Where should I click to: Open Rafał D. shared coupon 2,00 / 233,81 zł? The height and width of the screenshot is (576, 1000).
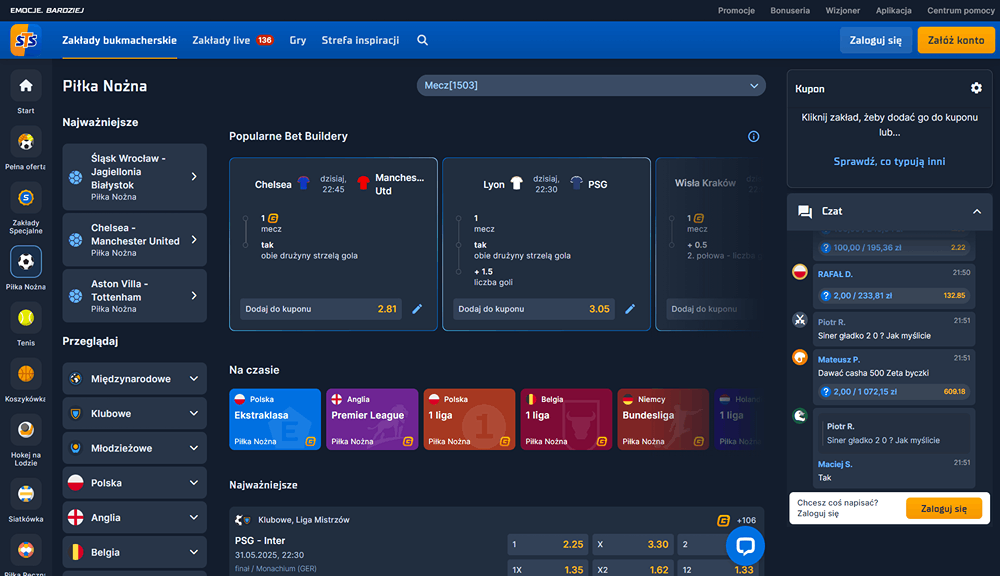coord(894,295)
